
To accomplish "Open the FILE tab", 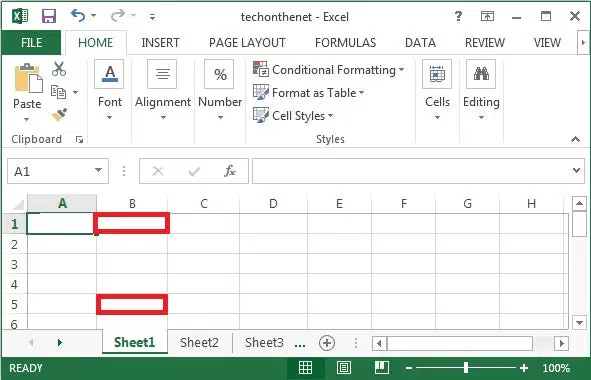I will [31, 43].
